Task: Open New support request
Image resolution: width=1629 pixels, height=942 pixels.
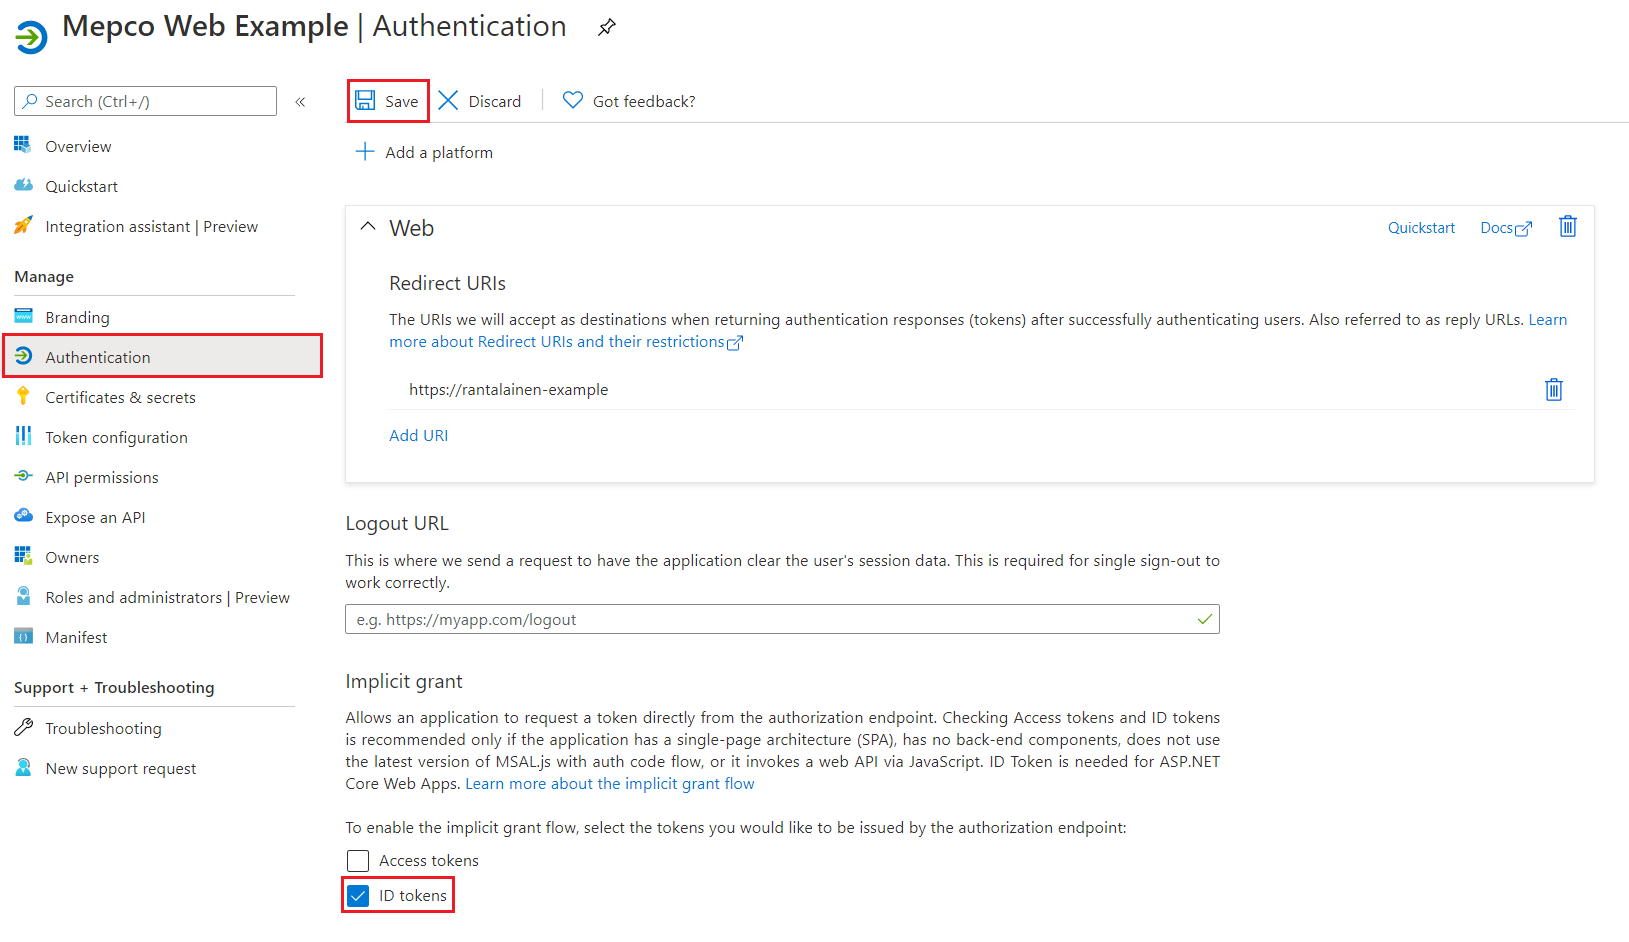Action: 121,769
